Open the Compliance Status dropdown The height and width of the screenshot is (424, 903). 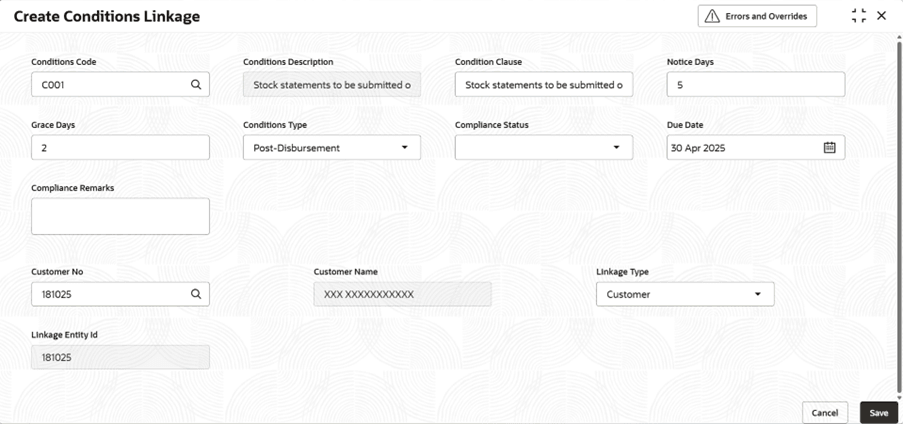click(x=616, y=147)
